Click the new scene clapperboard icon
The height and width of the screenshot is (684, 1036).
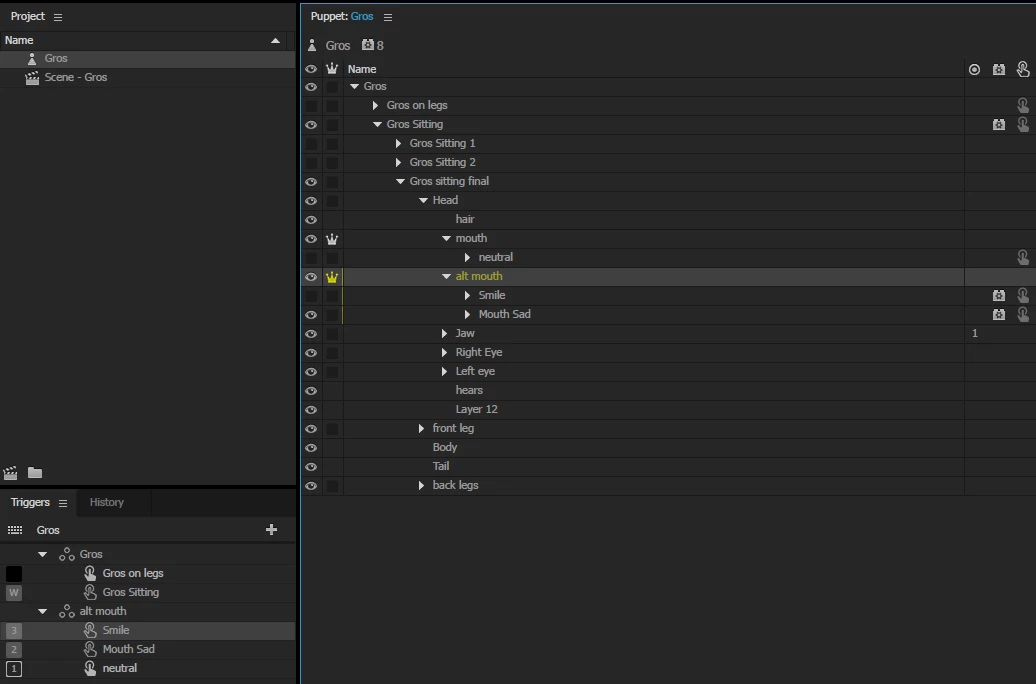(11, 473)
